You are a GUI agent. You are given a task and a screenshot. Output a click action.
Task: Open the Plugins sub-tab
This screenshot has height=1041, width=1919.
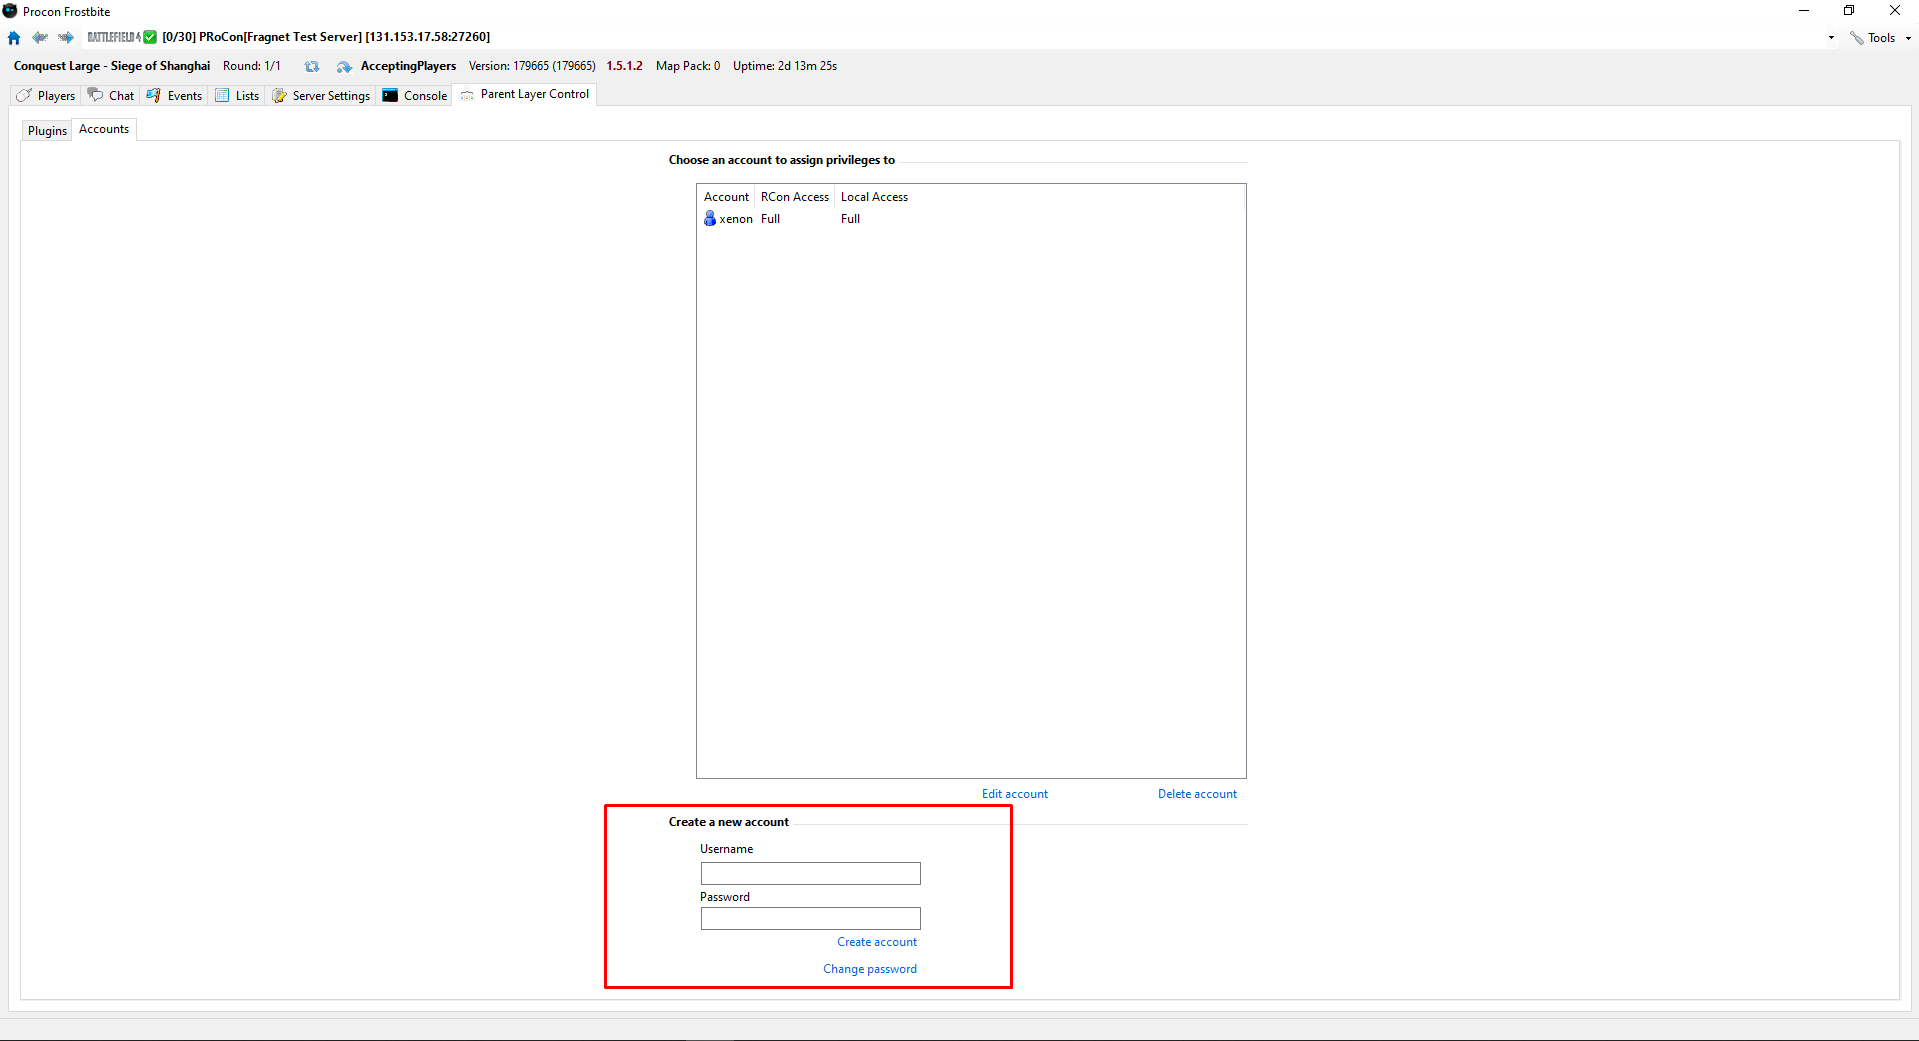coord(47,131)
